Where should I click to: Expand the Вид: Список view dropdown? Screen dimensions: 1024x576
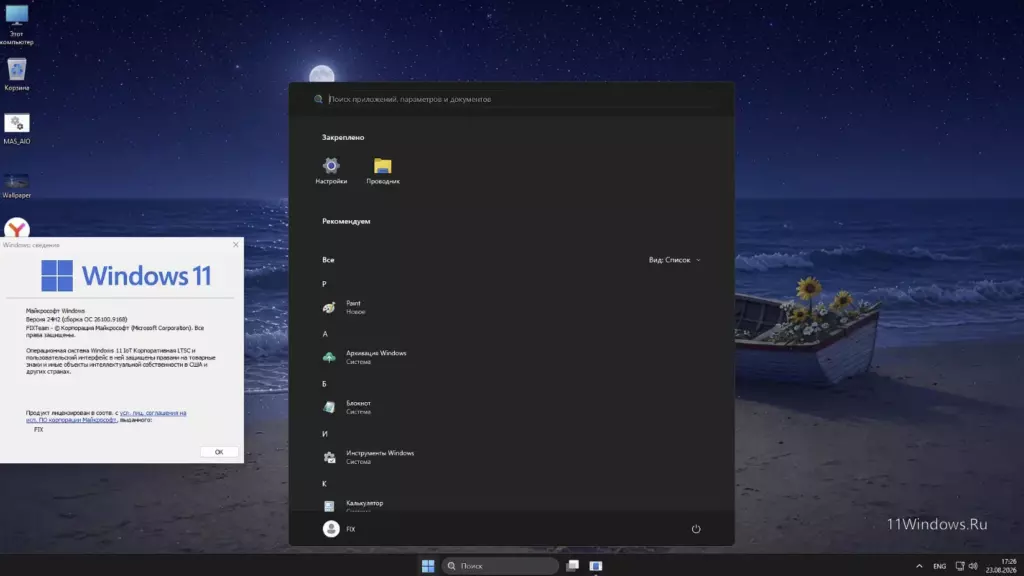[x=675, y=260]
